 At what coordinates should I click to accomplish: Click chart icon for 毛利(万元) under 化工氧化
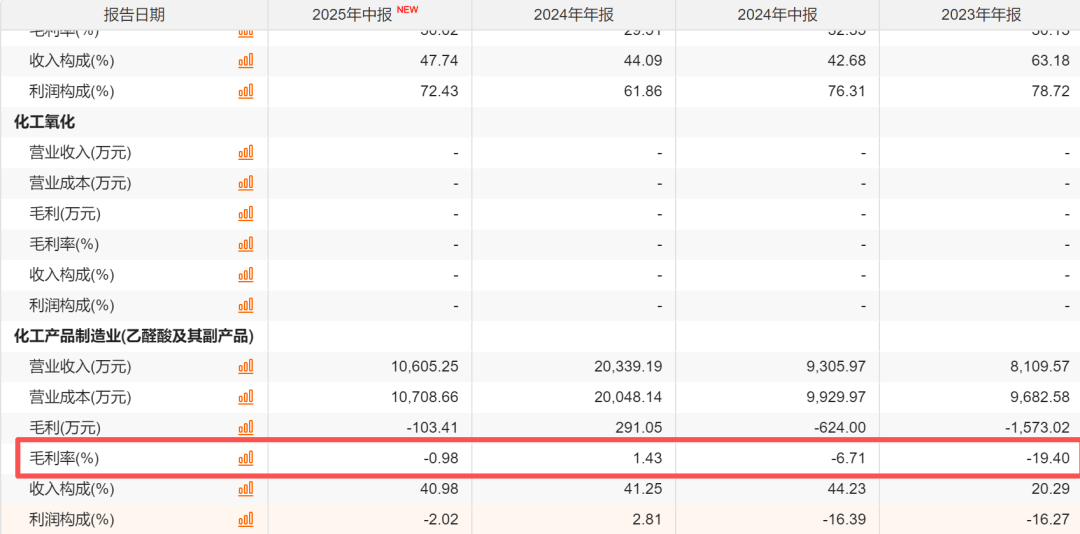(x=245, y=214)
